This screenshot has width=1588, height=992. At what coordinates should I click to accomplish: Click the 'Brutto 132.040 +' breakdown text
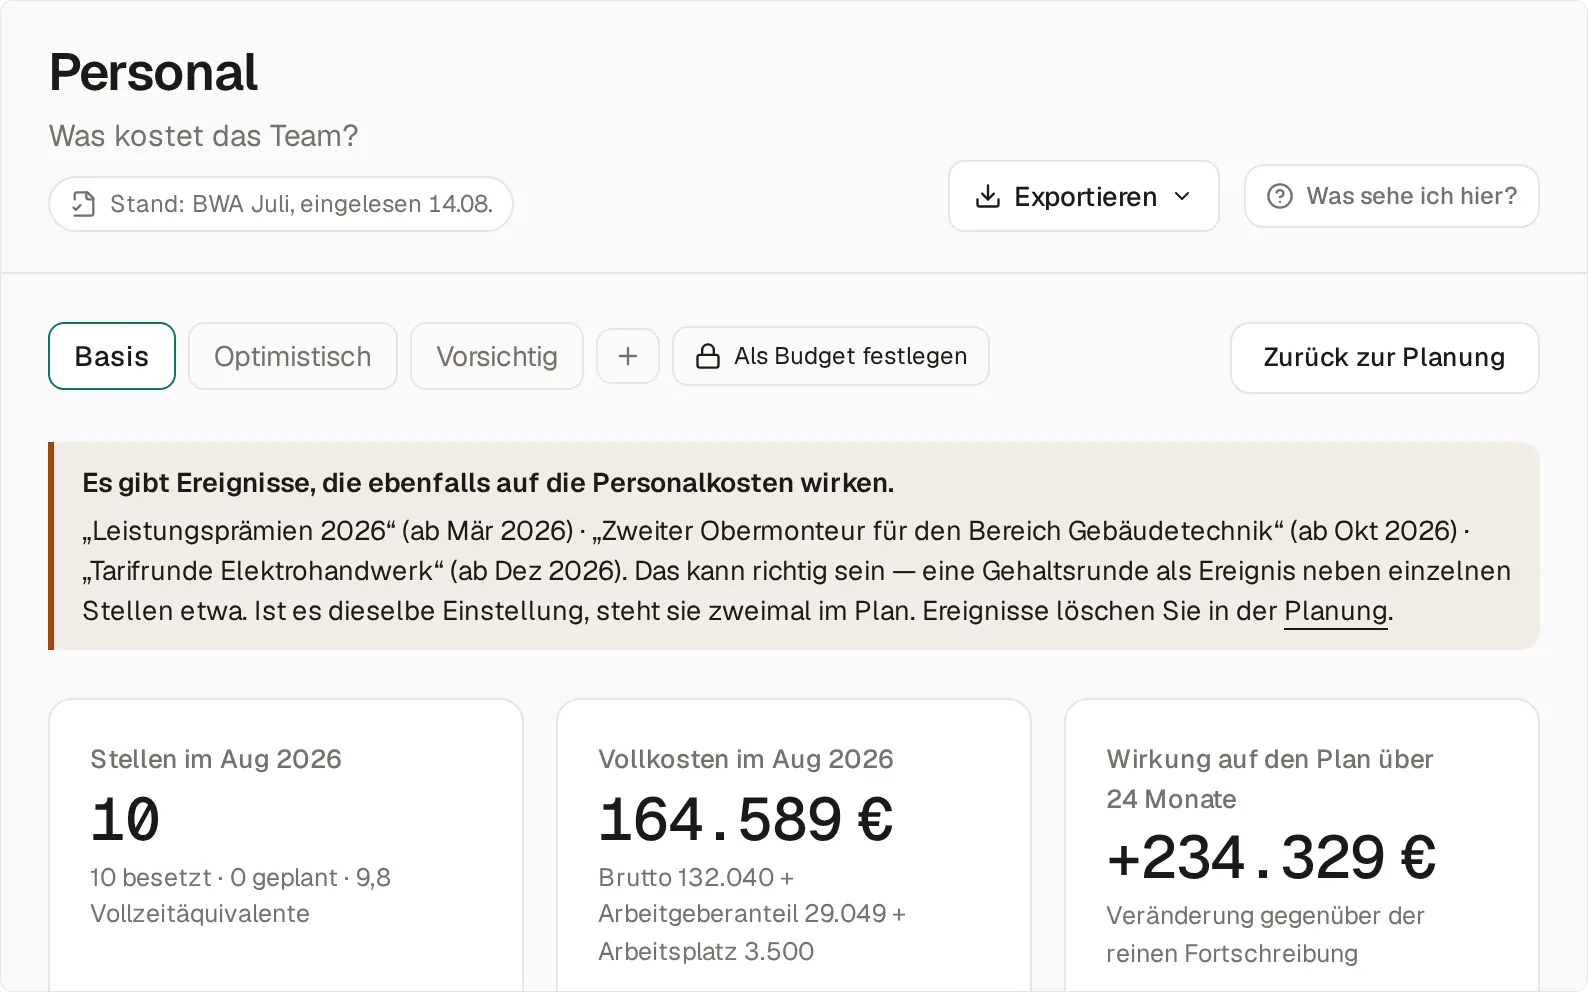pos(696,878)
